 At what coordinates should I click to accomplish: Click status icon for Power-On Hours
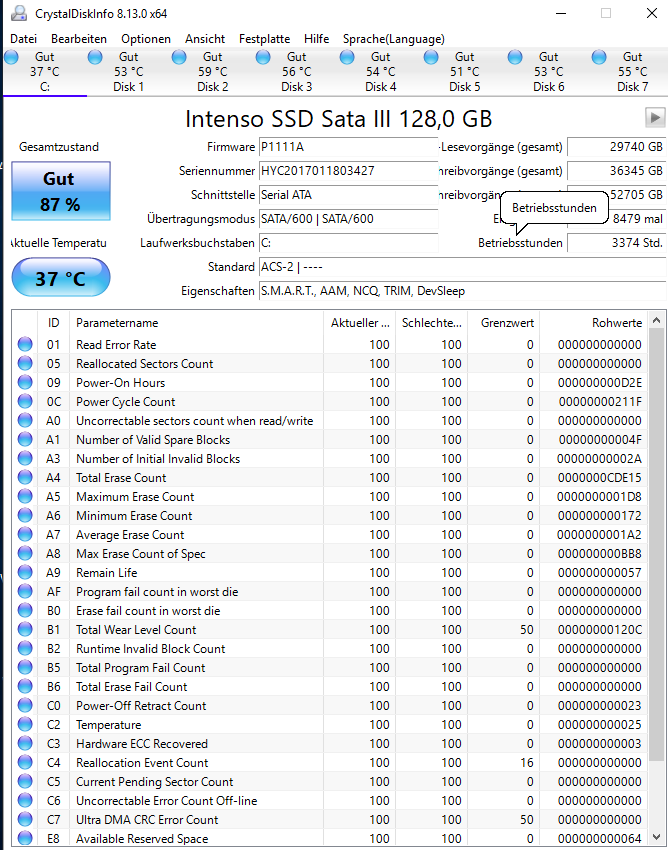(x=25, y=382)
